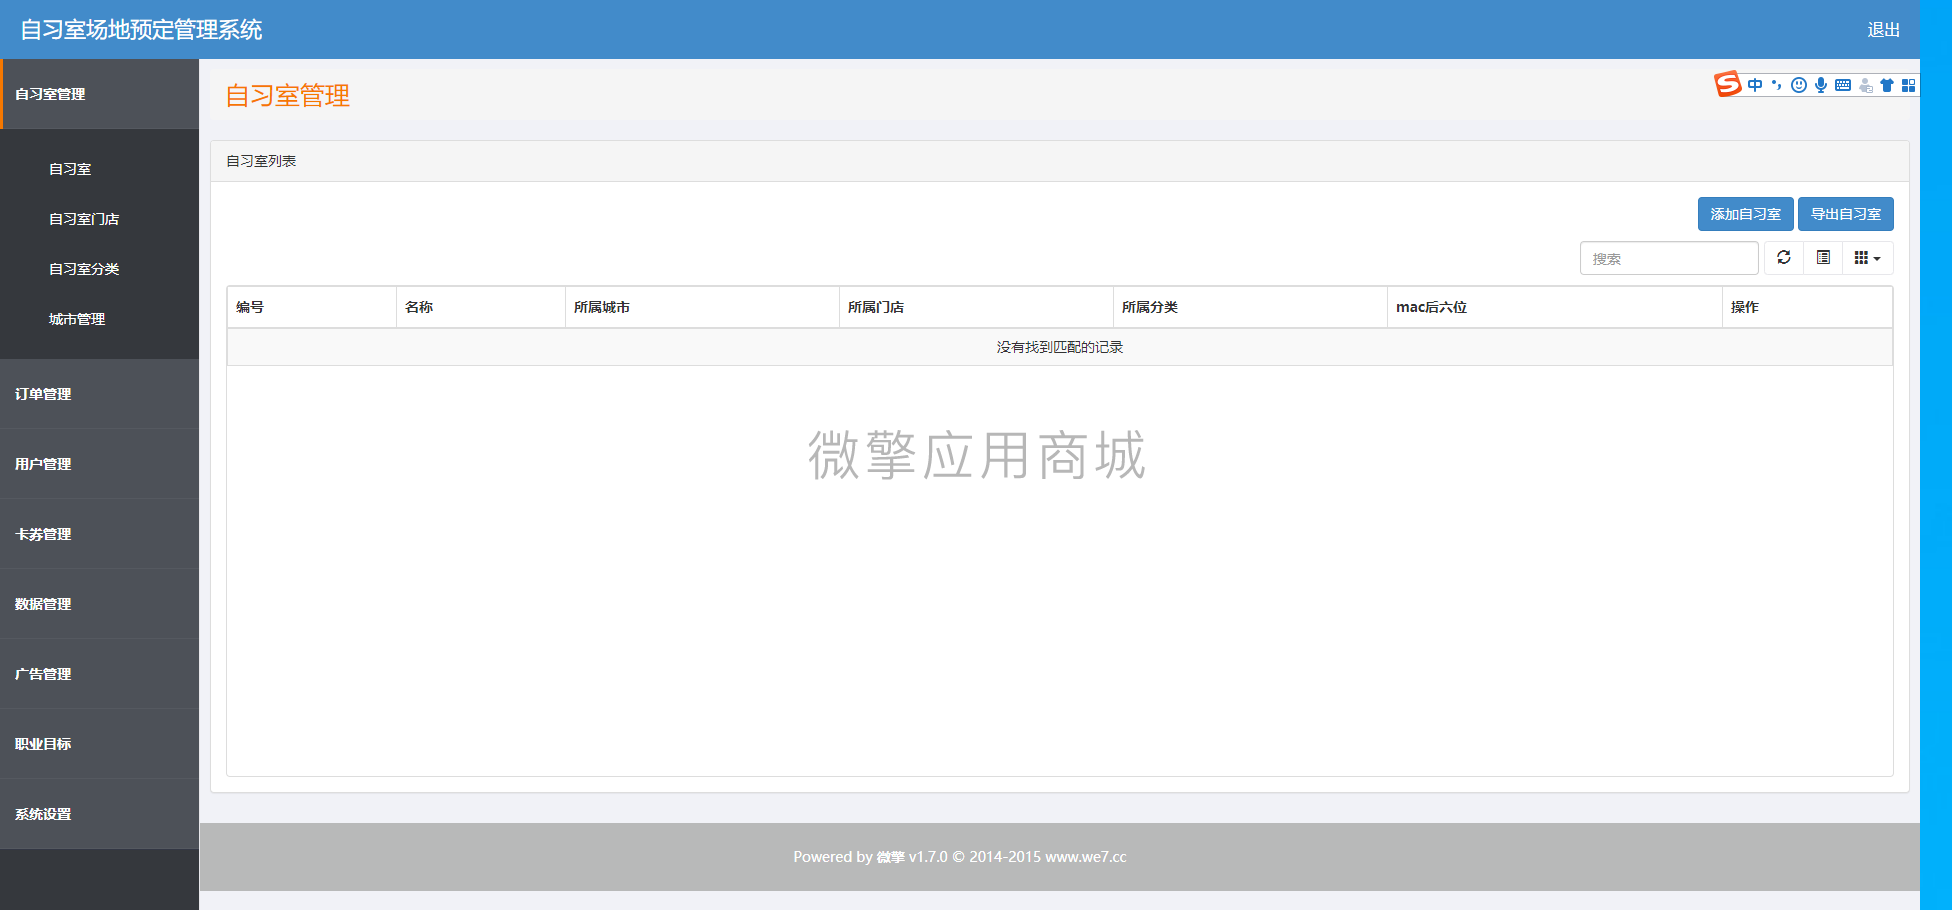1952x910 pixels.
Task: Click the 搜索 search input field
Action: pos(1668,258)
